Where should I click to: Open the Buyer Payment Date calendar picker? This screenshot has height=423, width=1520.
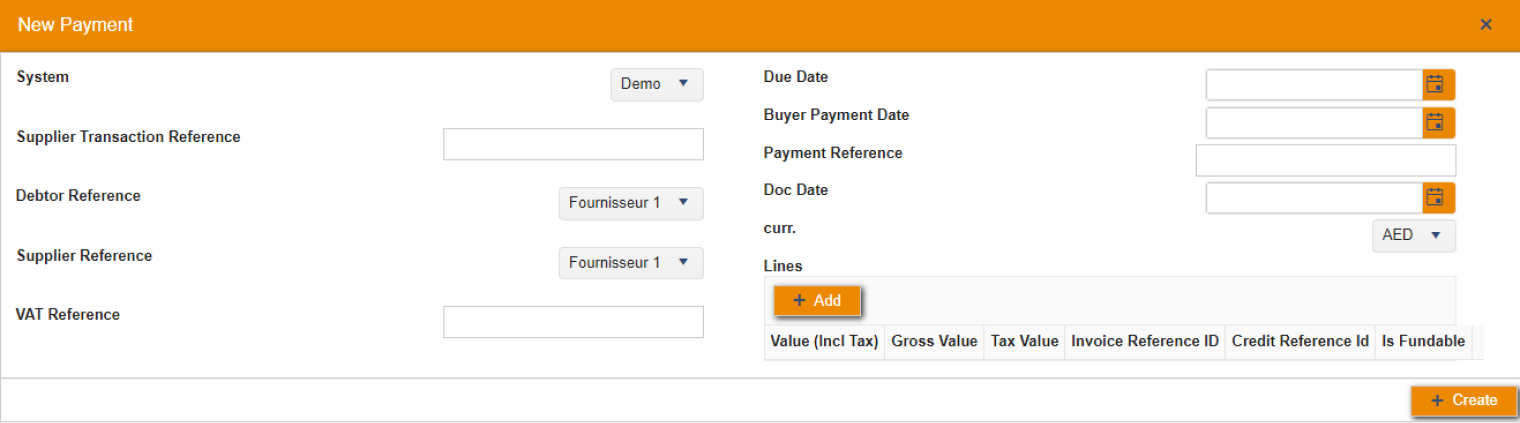pyautogui.click(x=1438, y=123)
